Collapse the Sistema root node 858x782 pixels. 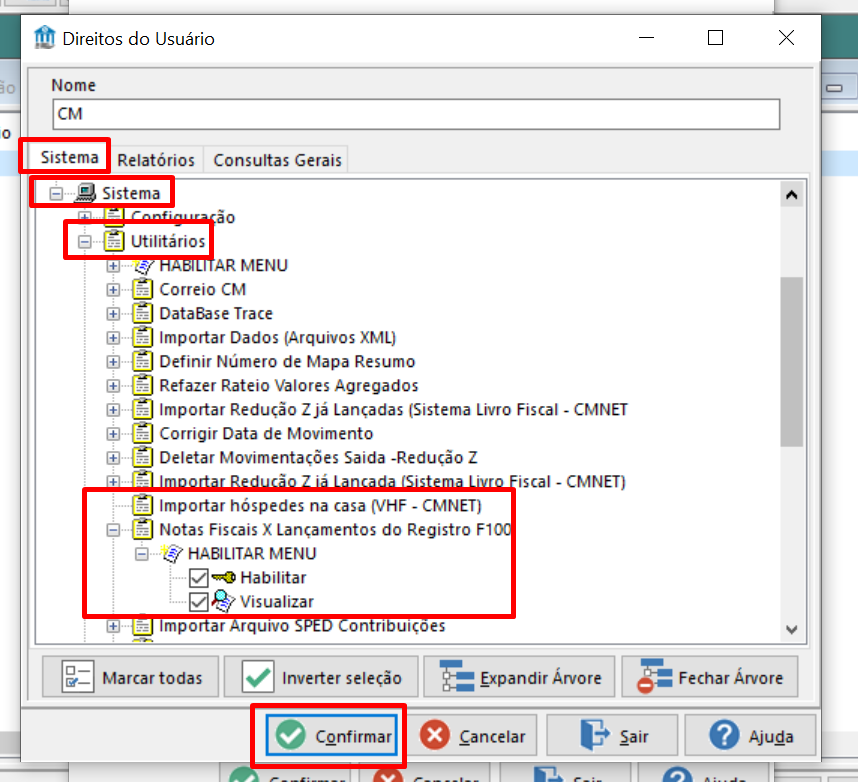[56, 193]
